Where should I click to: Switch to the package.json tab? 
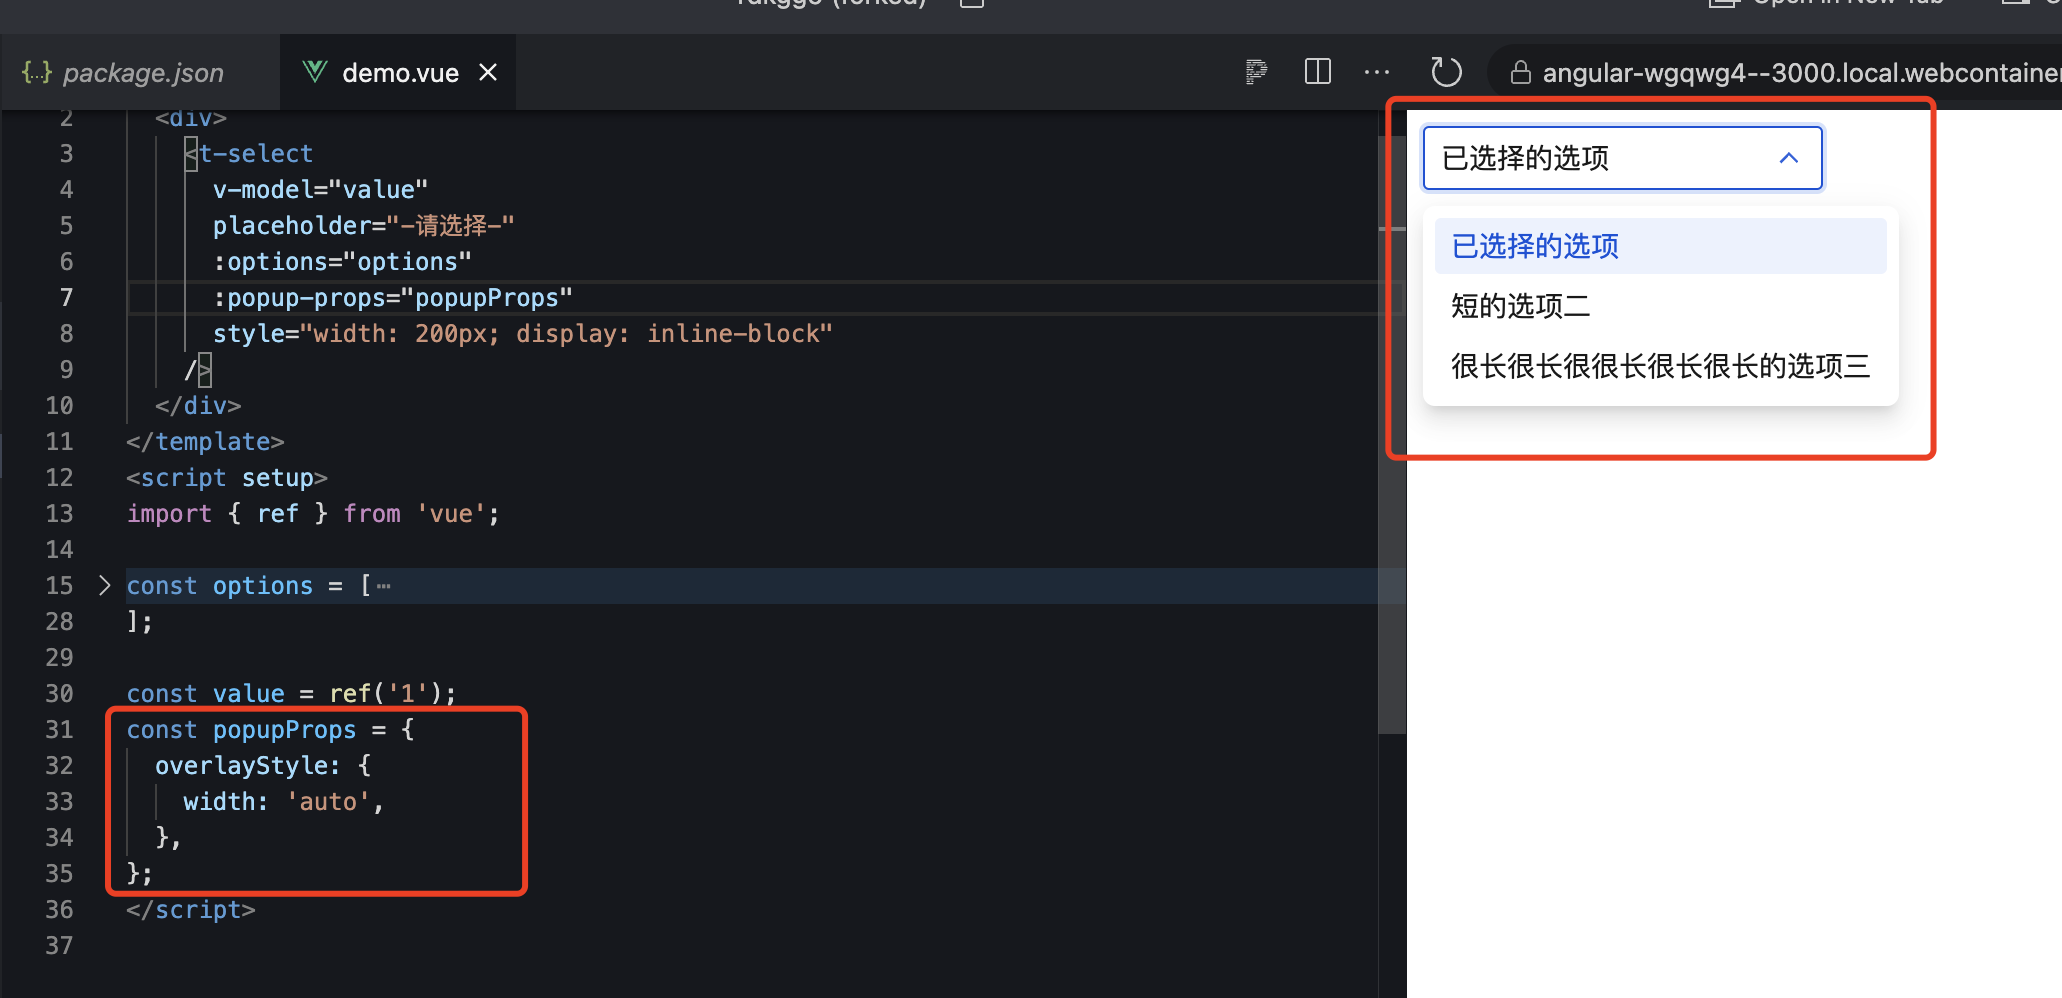[142, 71]
